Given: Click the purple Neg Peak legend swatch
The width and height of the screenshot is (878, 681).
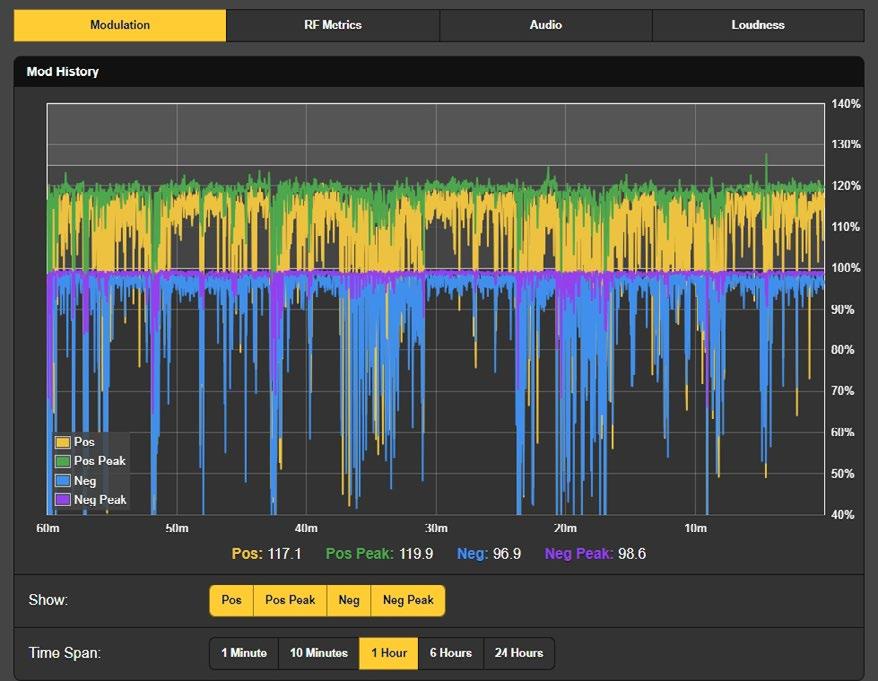Looking at the screenshot, I should [x=63, y=500].
